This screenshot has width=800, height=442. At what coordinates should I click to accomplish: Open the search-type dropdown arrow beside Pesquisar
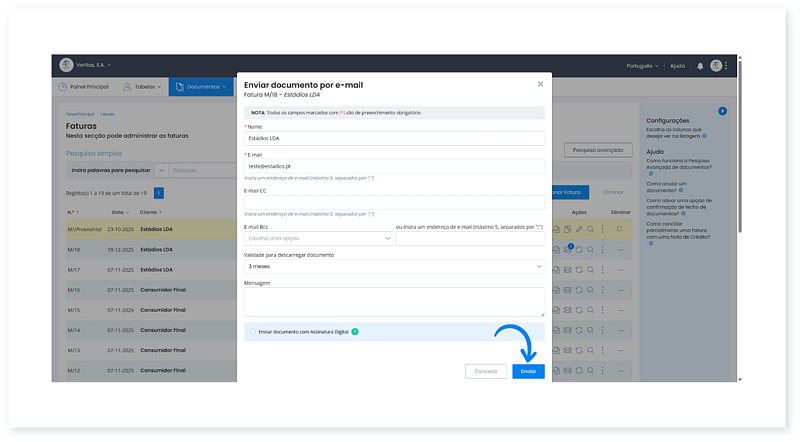161,170
